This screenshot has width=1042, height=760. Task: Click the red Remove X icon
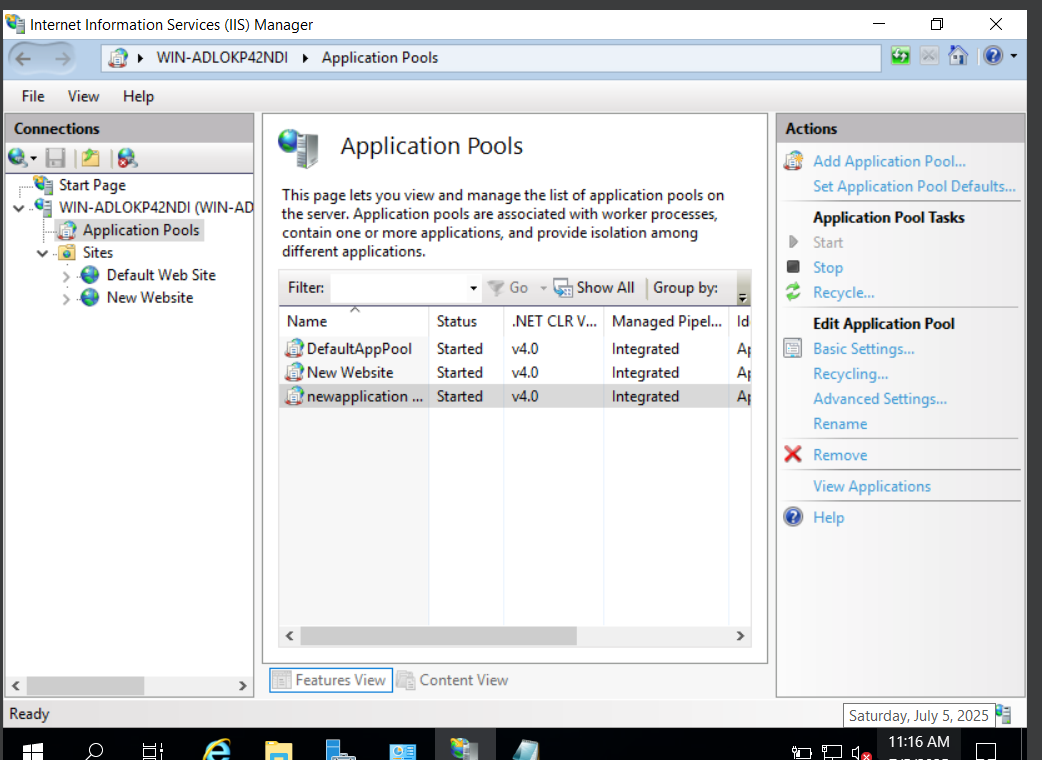[793, 455]
